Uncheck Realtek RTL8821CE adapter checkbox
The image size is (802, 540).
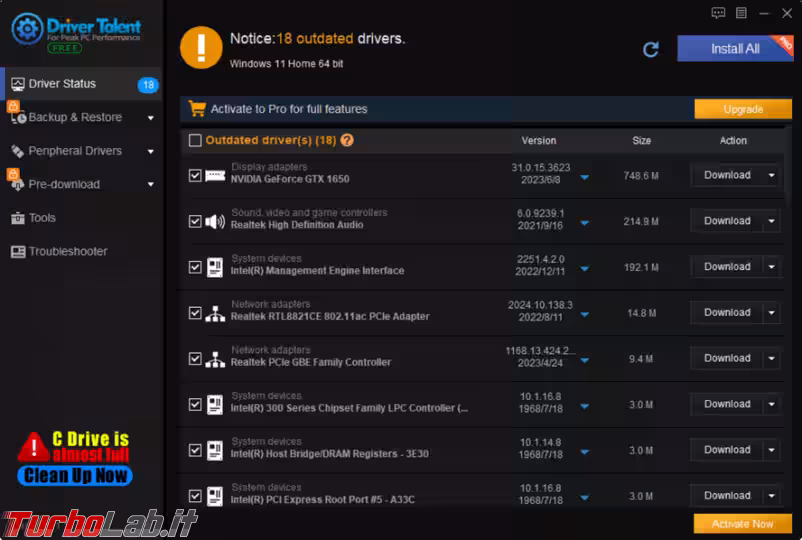pyautogui.click(x=195, y=313)
